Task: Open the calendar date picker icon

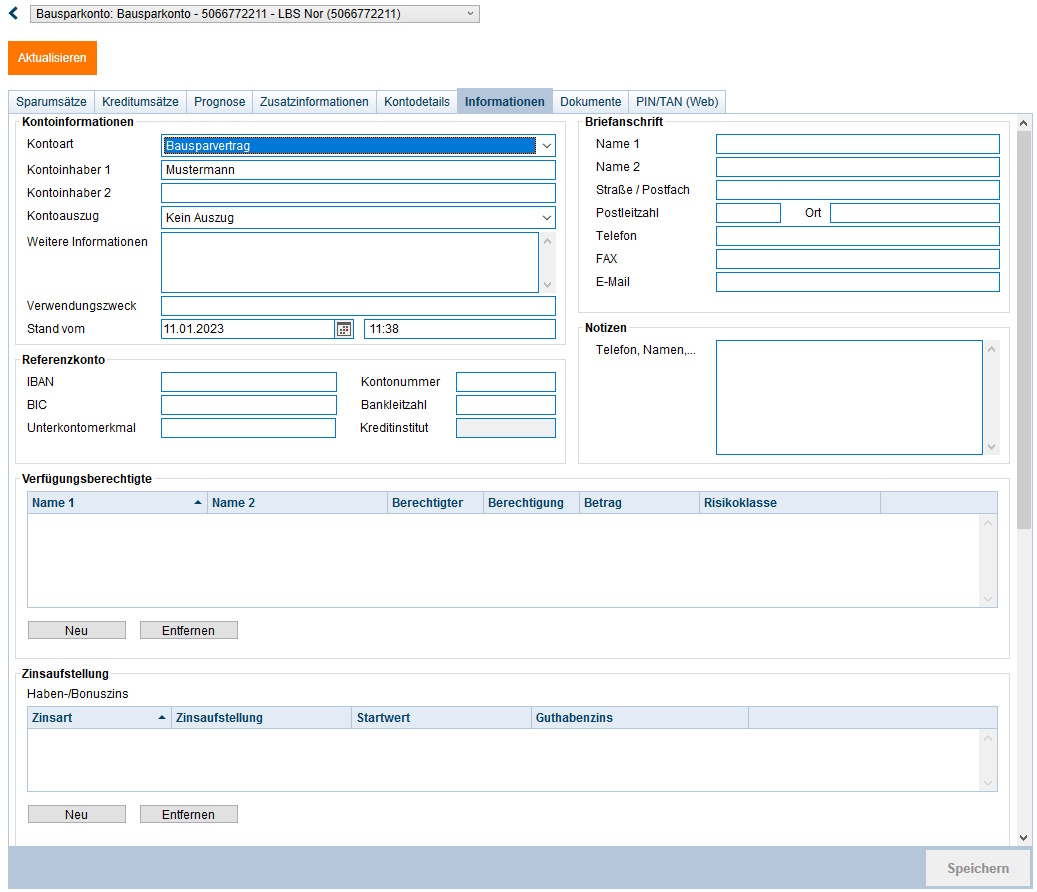Action: click(x=344, y=329)
